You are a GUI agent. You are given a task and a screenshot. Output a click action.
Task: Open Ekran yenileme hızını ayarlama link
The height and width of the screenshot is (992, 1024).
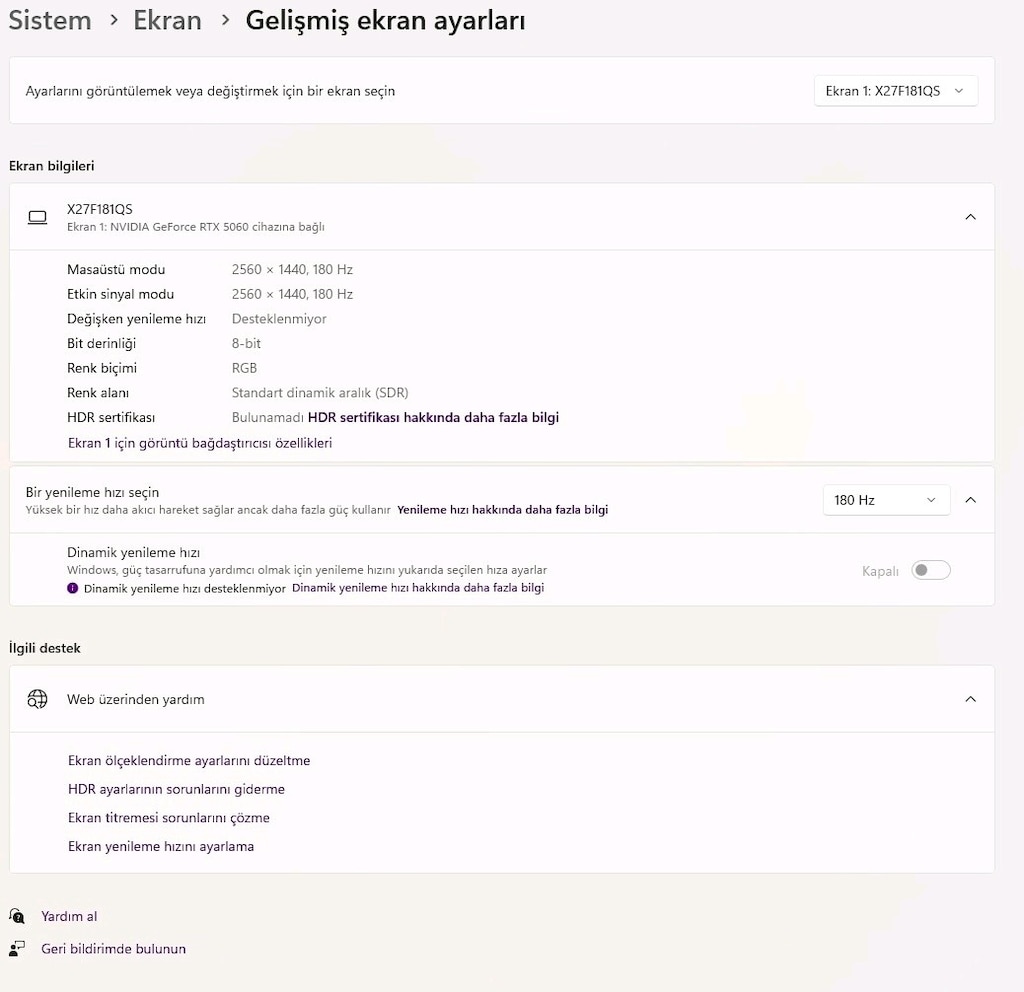pyautogui.click(x=161, y=847)
